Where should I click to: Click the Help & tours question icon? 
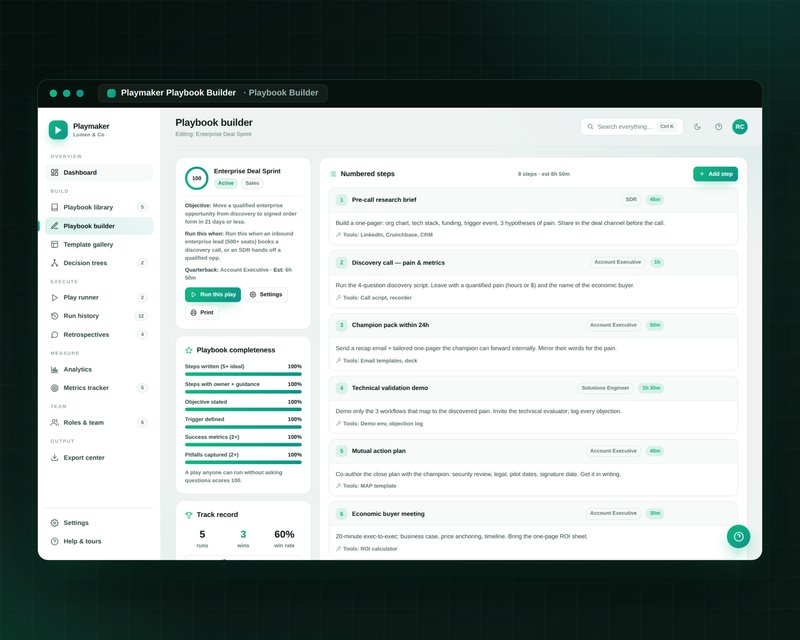pos(55,541)
